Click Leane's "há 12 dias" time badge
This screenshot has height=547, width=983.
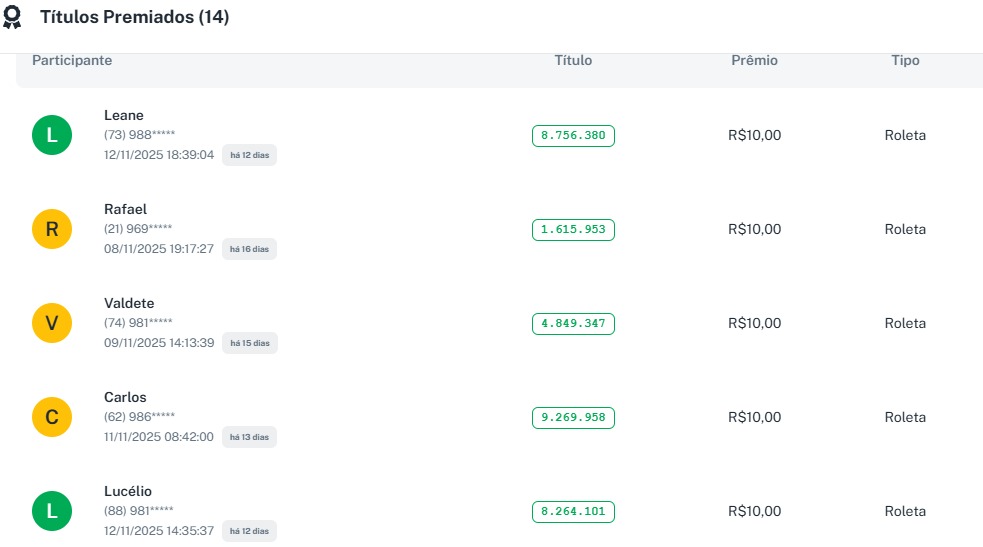[x=249, y=155]
